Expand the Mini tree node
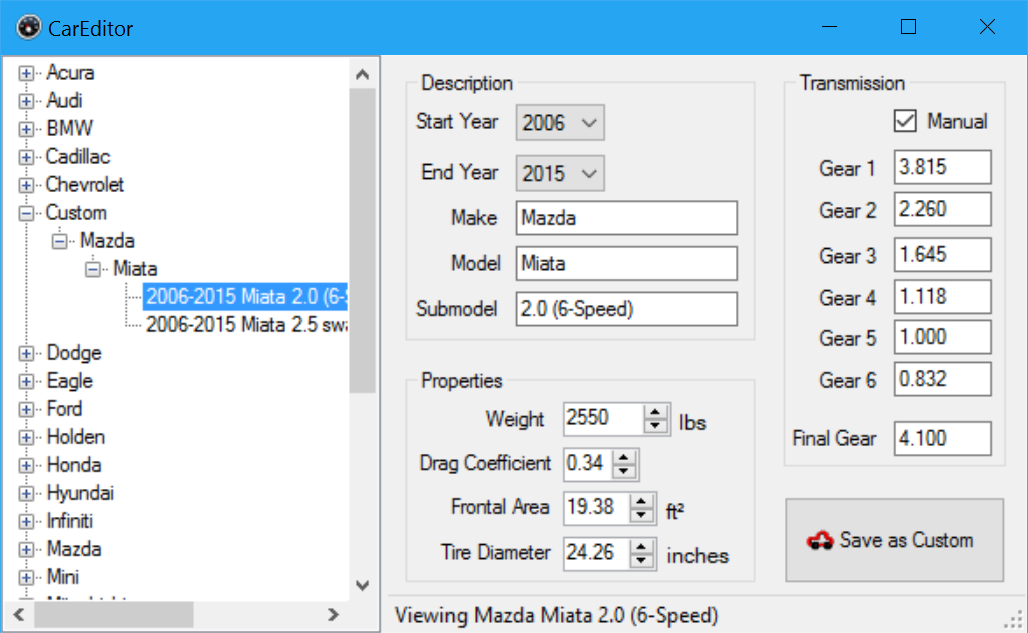The height and width of the screenshot is (633, 1028). pyautogui.click(x=26, y=577)
